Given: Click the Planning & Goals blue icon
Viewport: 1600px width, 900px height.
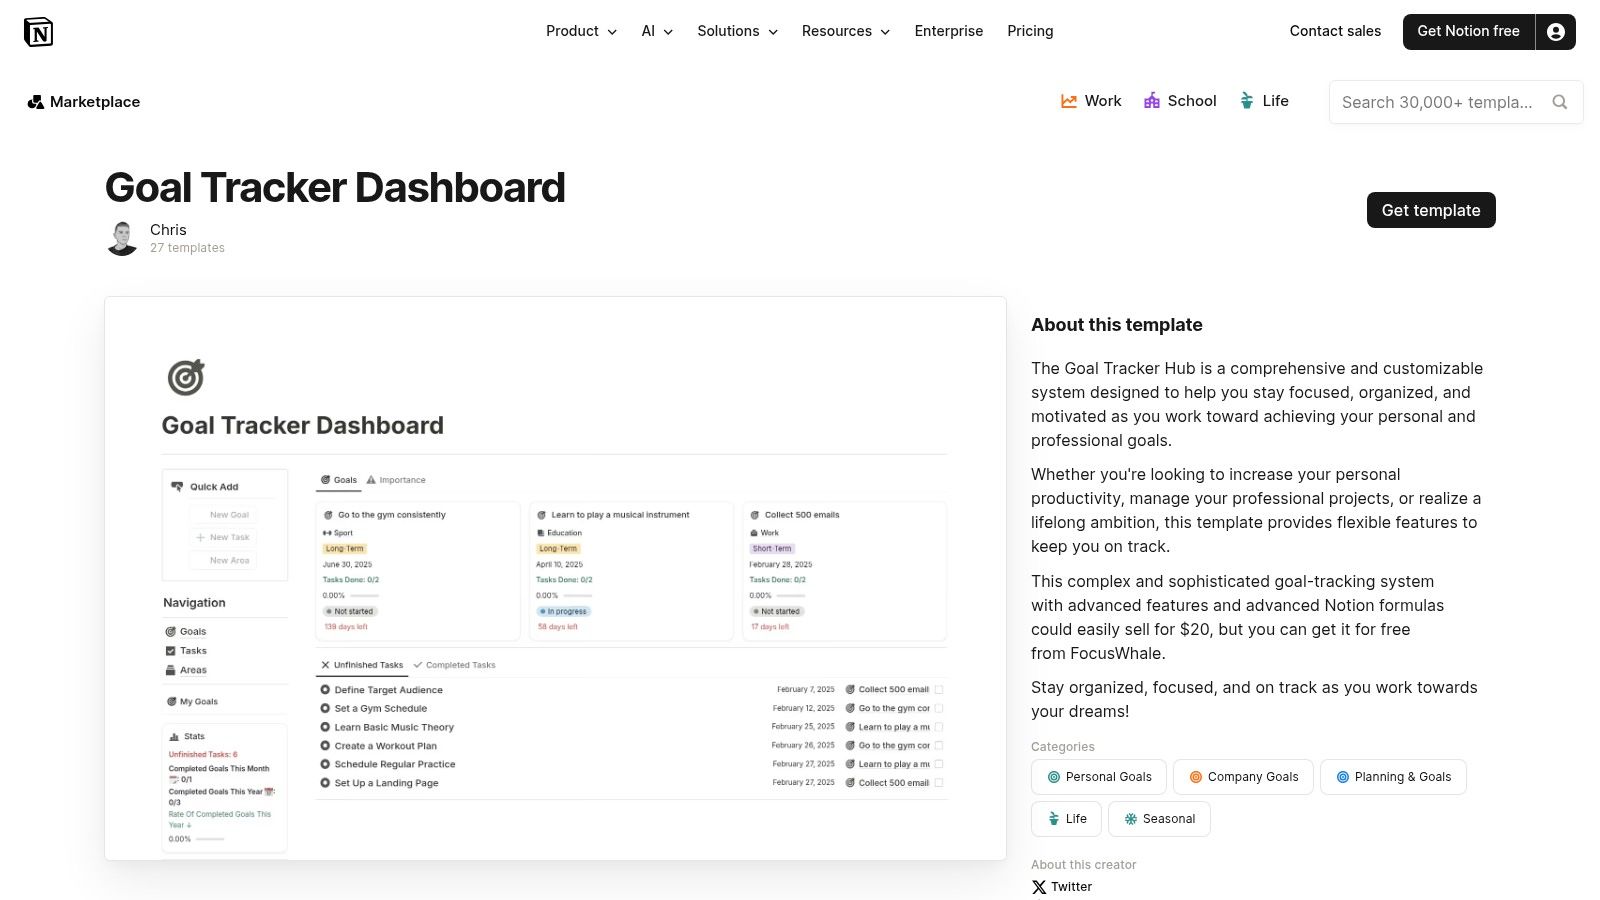Looking at the screenshot, I should [x=1342, y=777].
